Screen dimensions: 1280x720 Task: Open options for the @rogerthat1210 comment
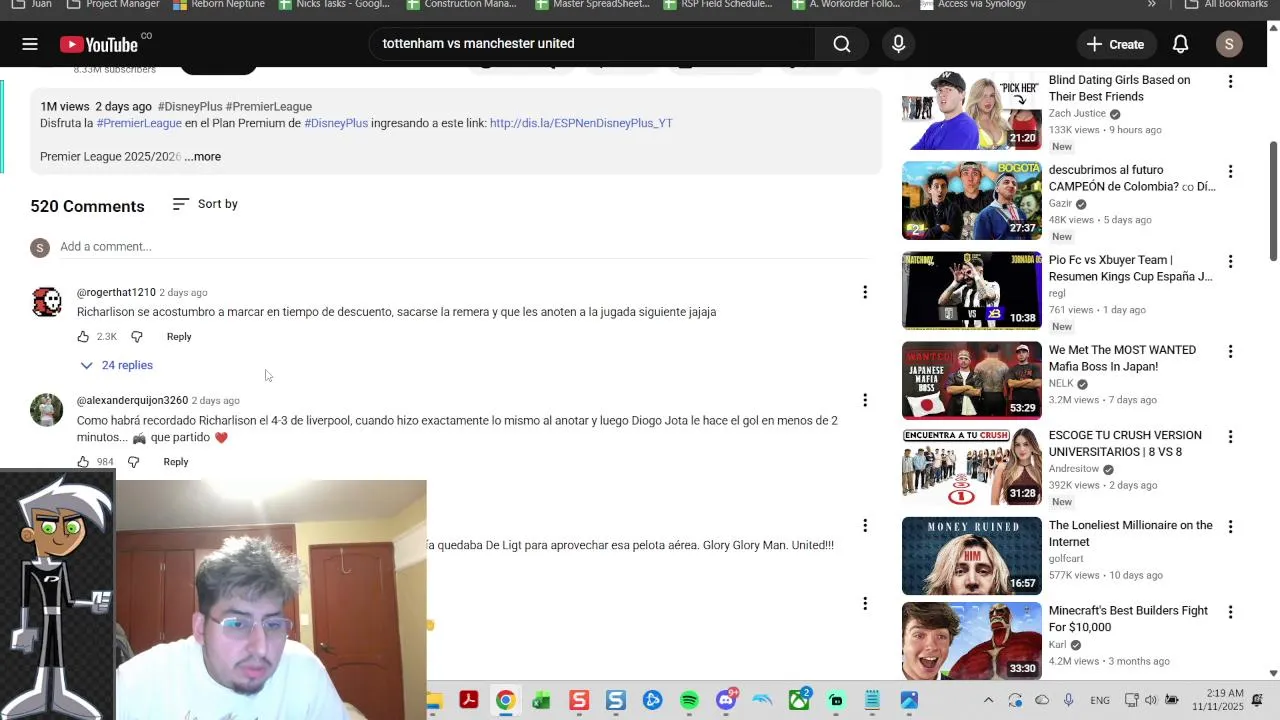click(x=865, y=292)
